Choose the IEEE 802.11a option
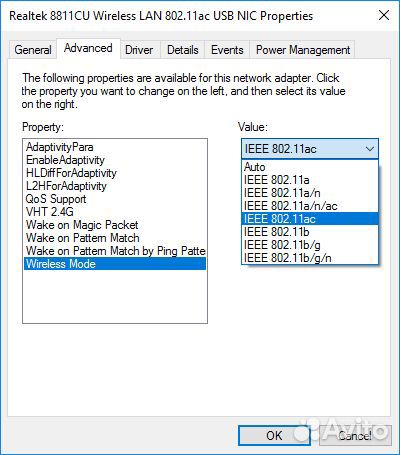400x455 pixels. (310, 180)
